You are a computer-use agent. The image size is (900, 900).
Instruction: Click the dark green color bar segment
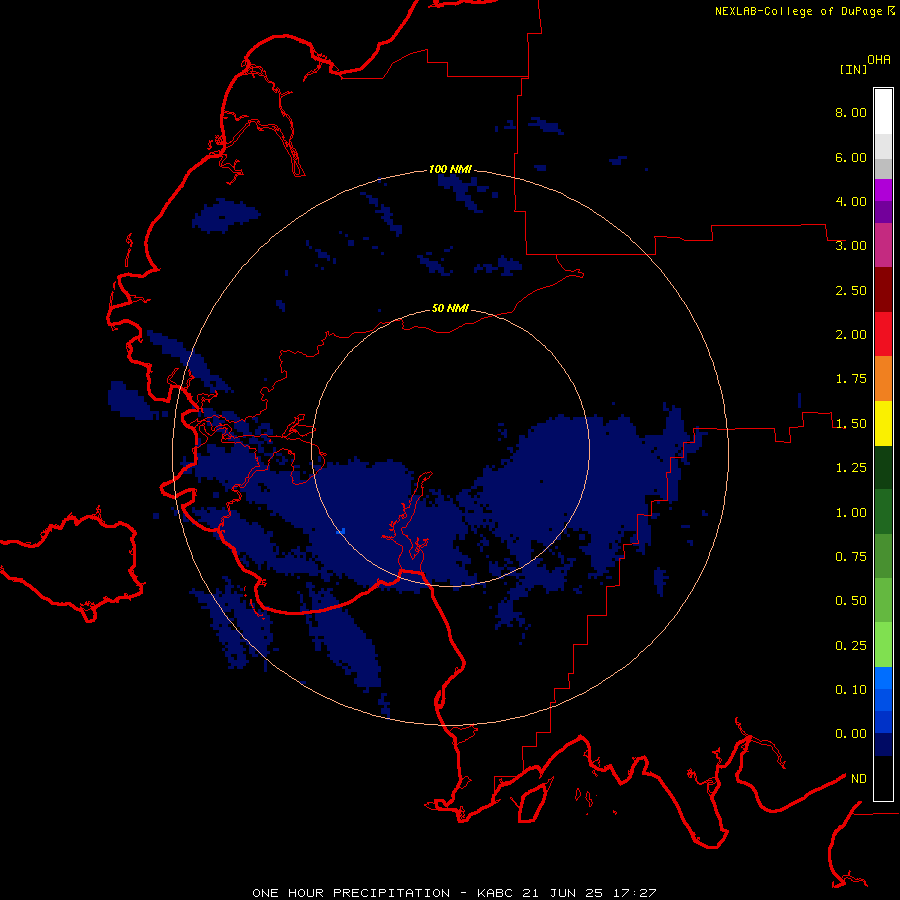click(x=883, y=467)
